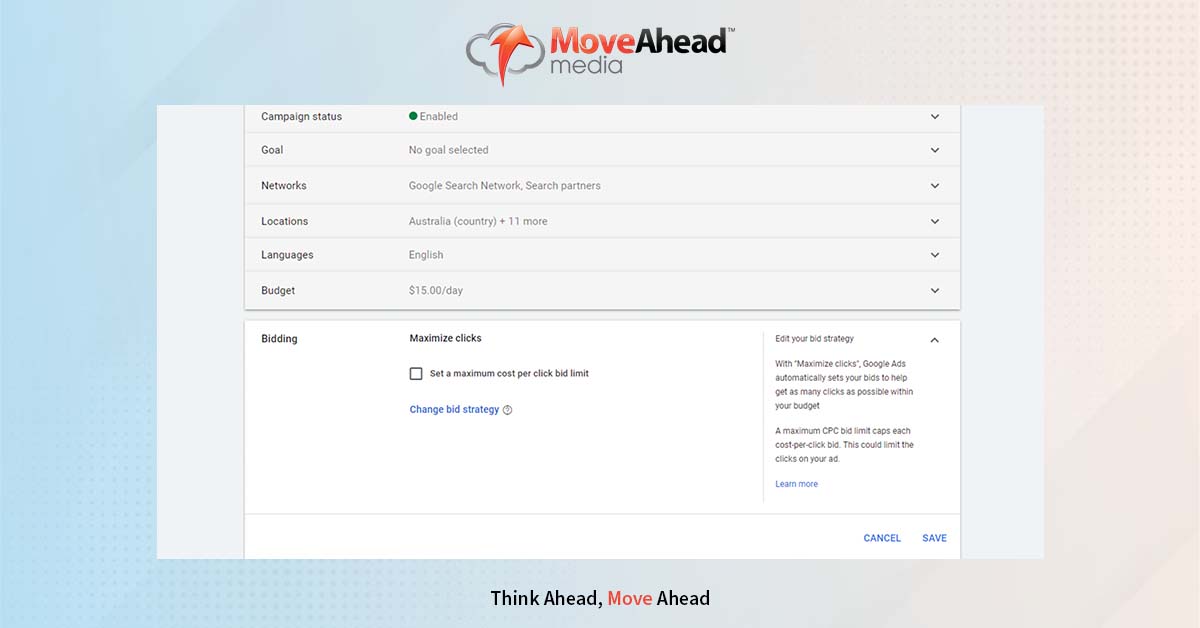Expand the Languages row chevron

click(935, 255)
